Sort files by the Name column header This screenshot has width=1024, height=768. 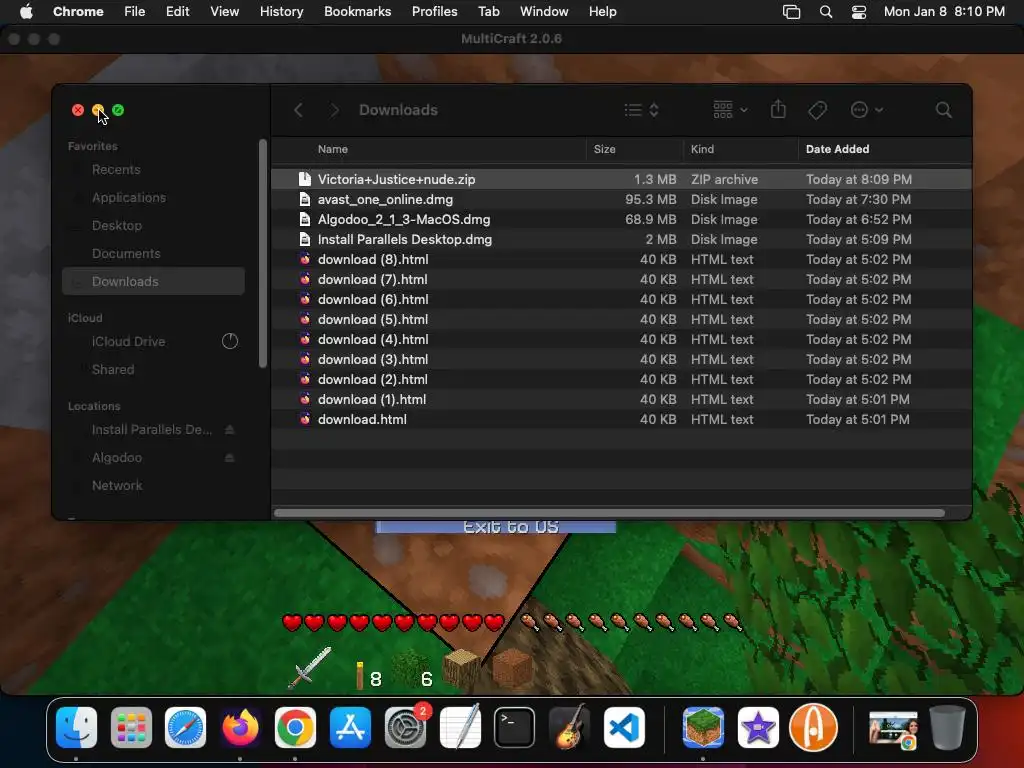tap(332, 149)
